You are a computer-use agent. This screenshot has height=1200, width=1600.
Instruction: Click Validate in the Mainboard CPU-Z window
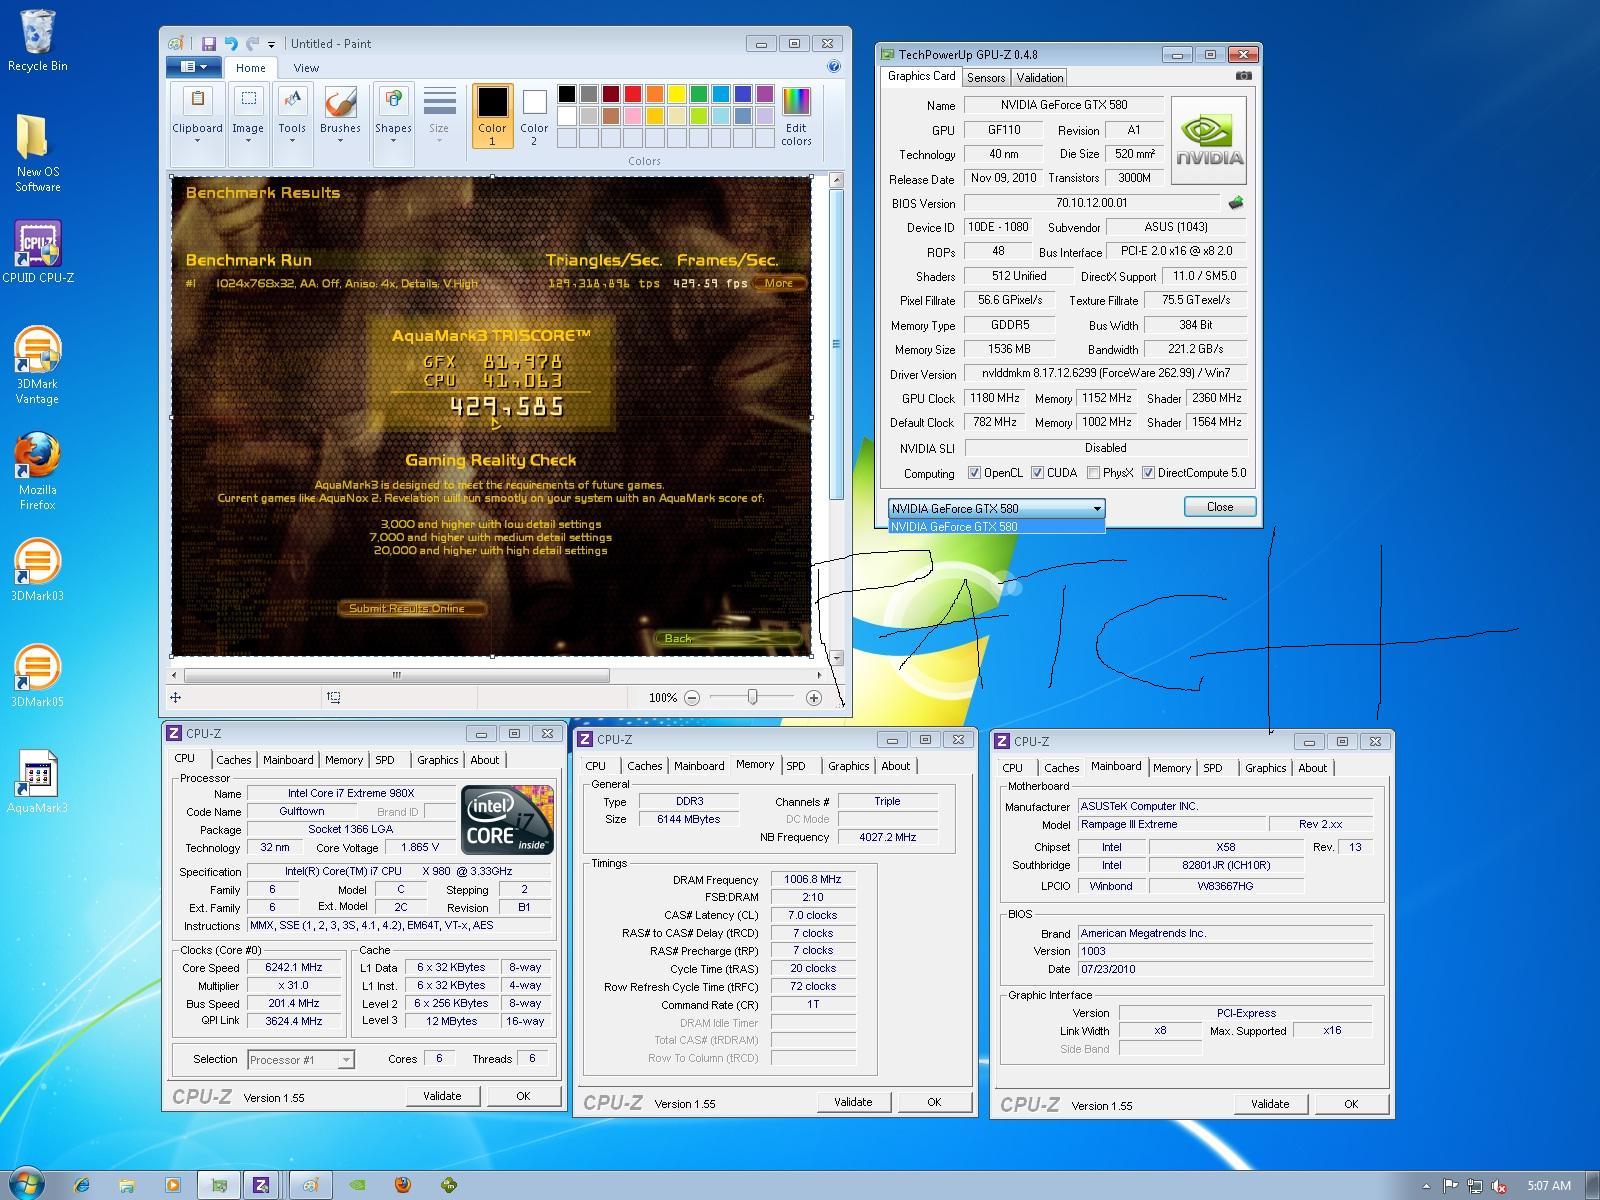click(x=1270, y=1104)
